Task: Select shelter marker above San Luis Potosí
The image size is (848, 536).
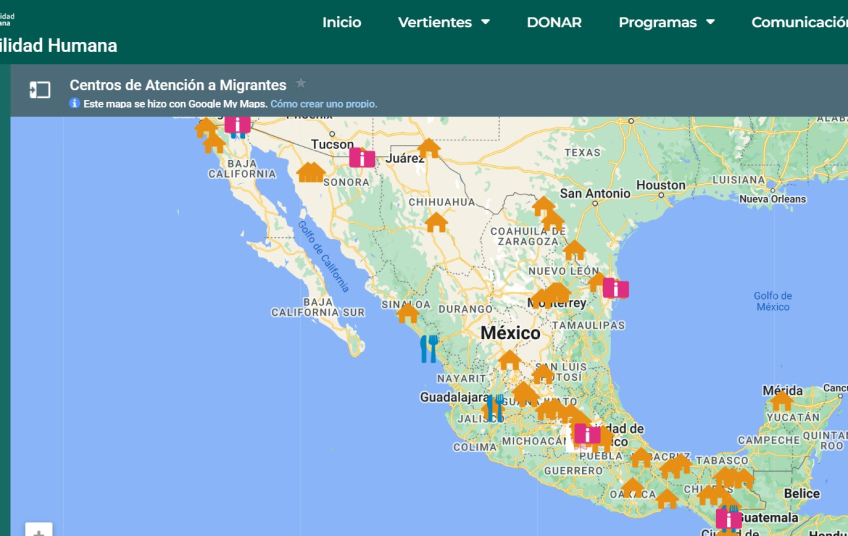Action: tap(509, 360)
